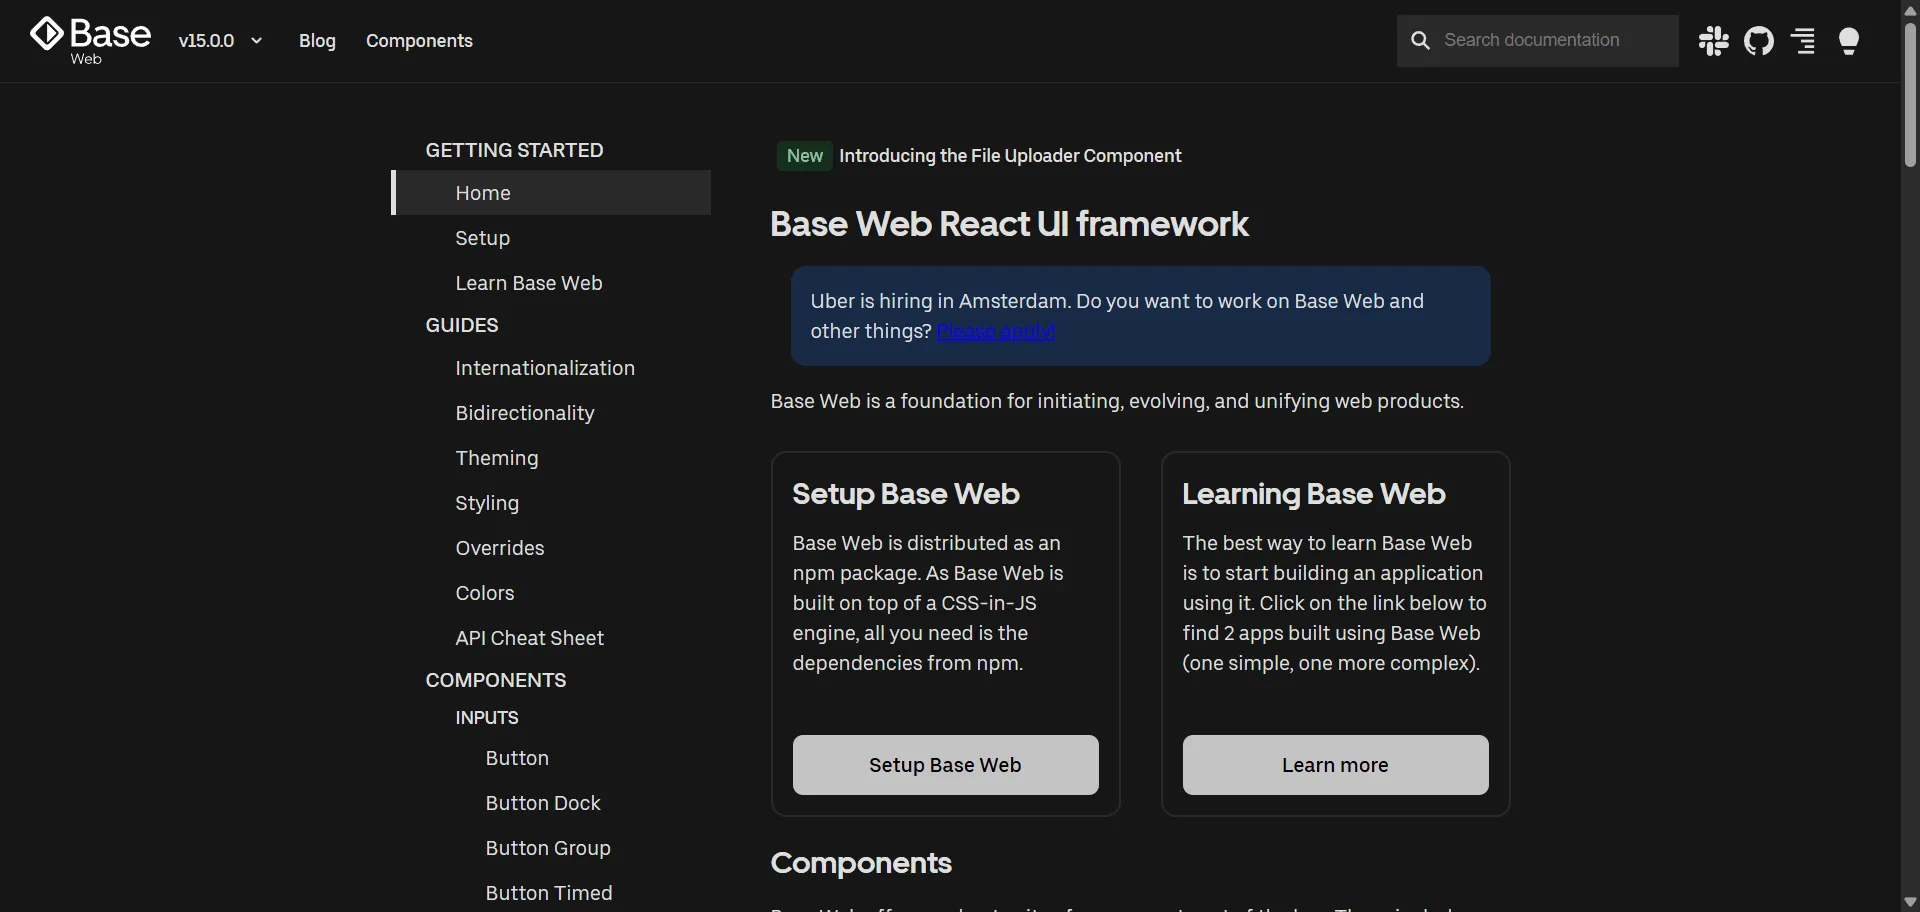
Task: Click the scrollbar up arrow
Action: (x=1910, y=9)
